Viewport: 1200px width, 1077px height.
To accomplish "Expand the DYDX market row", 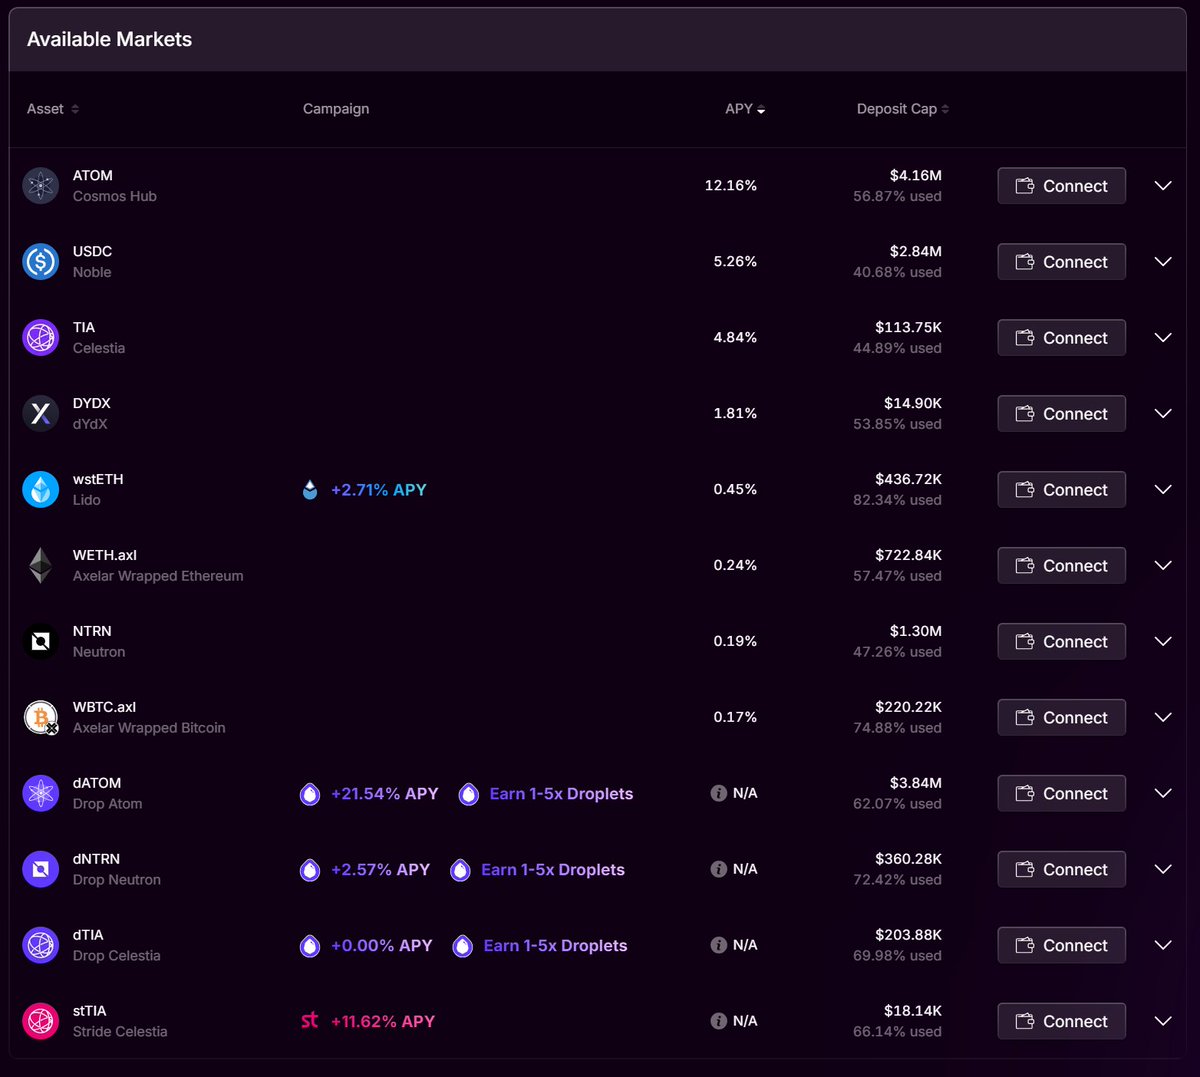I will tap(1163, 414).
